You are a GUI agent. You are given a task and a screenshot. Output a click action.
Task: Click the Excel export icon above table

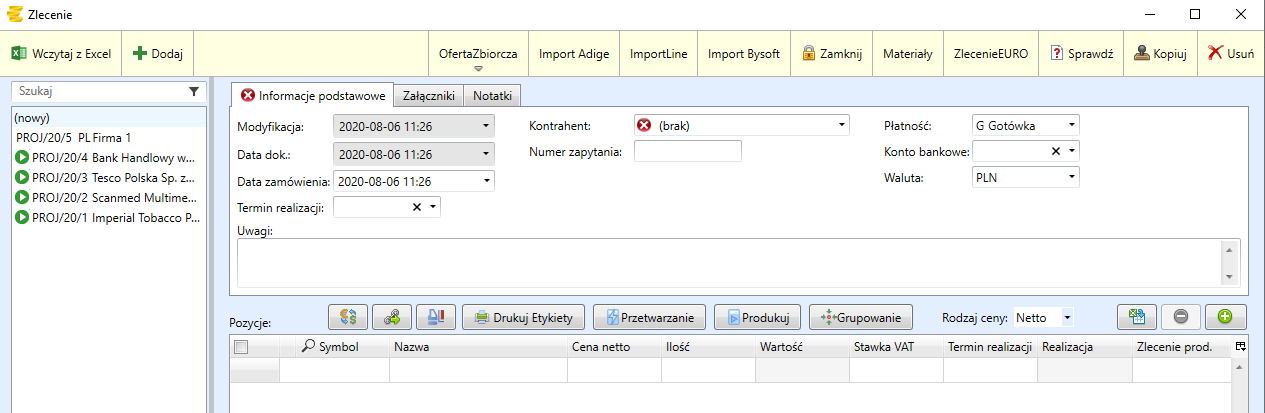pos(1137,317)
